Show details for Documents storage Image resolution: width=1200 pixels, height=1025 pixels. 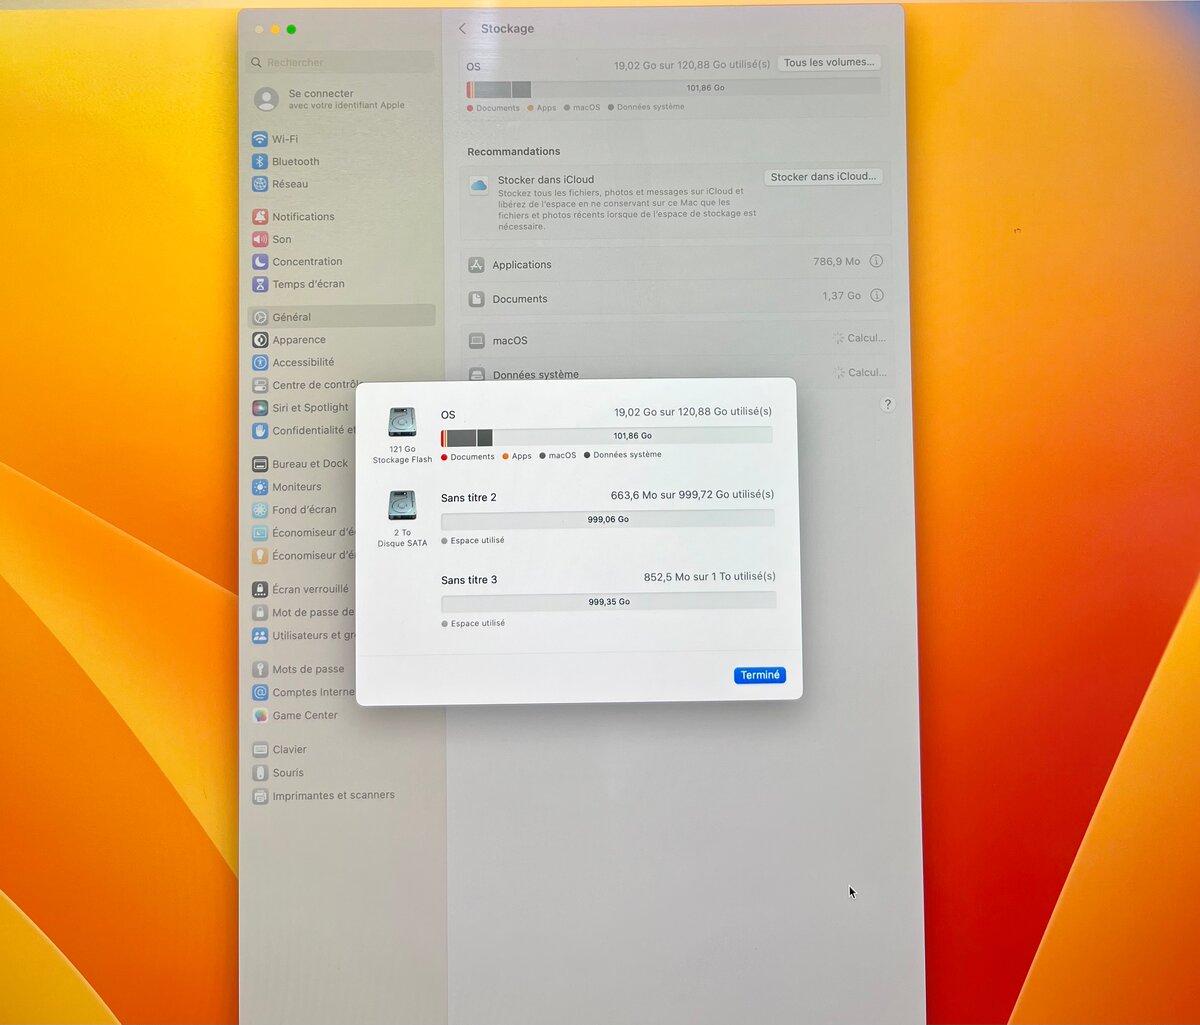(x=876, y=296)
